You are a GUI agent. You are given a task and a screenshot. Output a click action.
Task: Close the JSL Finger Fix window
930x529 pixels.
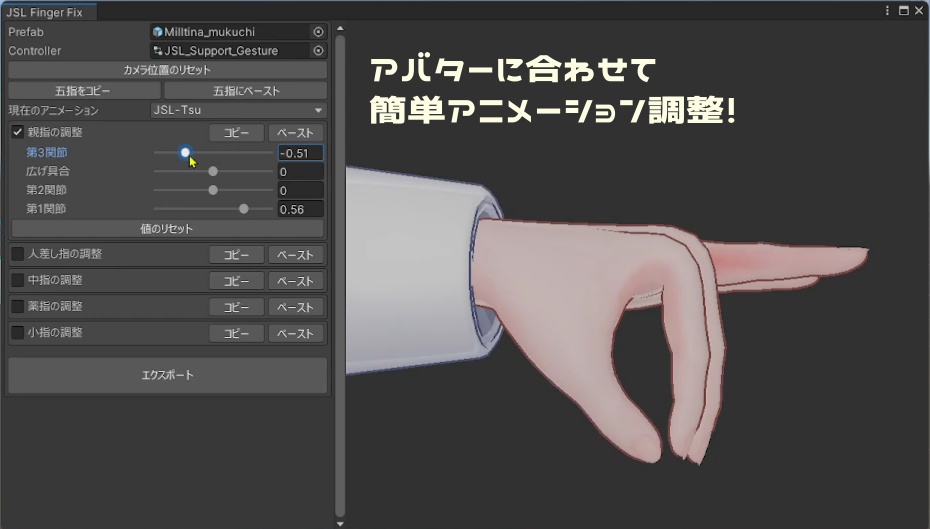pyautogui.click(x=919, y=11)
